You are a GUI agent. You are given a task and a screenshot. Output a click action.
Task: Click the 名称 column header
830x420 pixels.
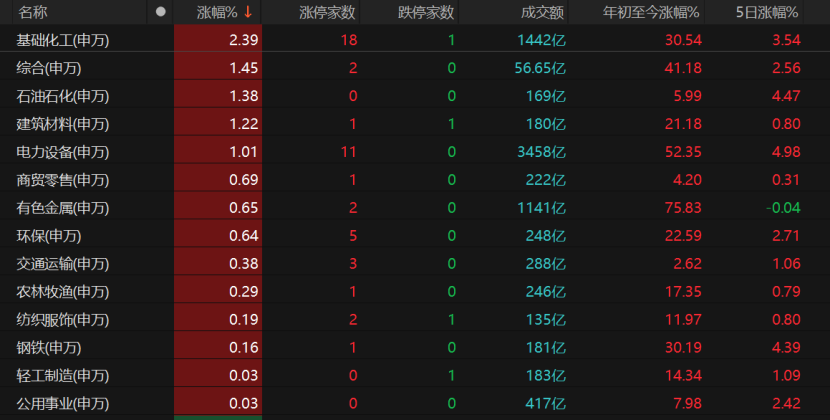33,12
